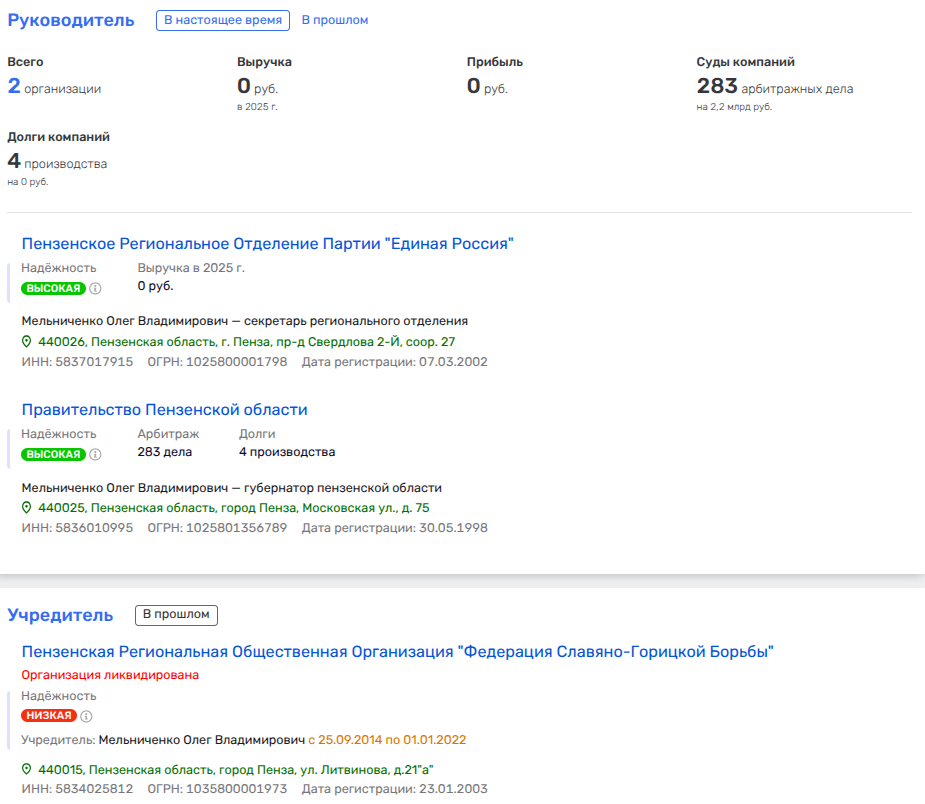Click the '4 производства' debts summary

(57, 162)
